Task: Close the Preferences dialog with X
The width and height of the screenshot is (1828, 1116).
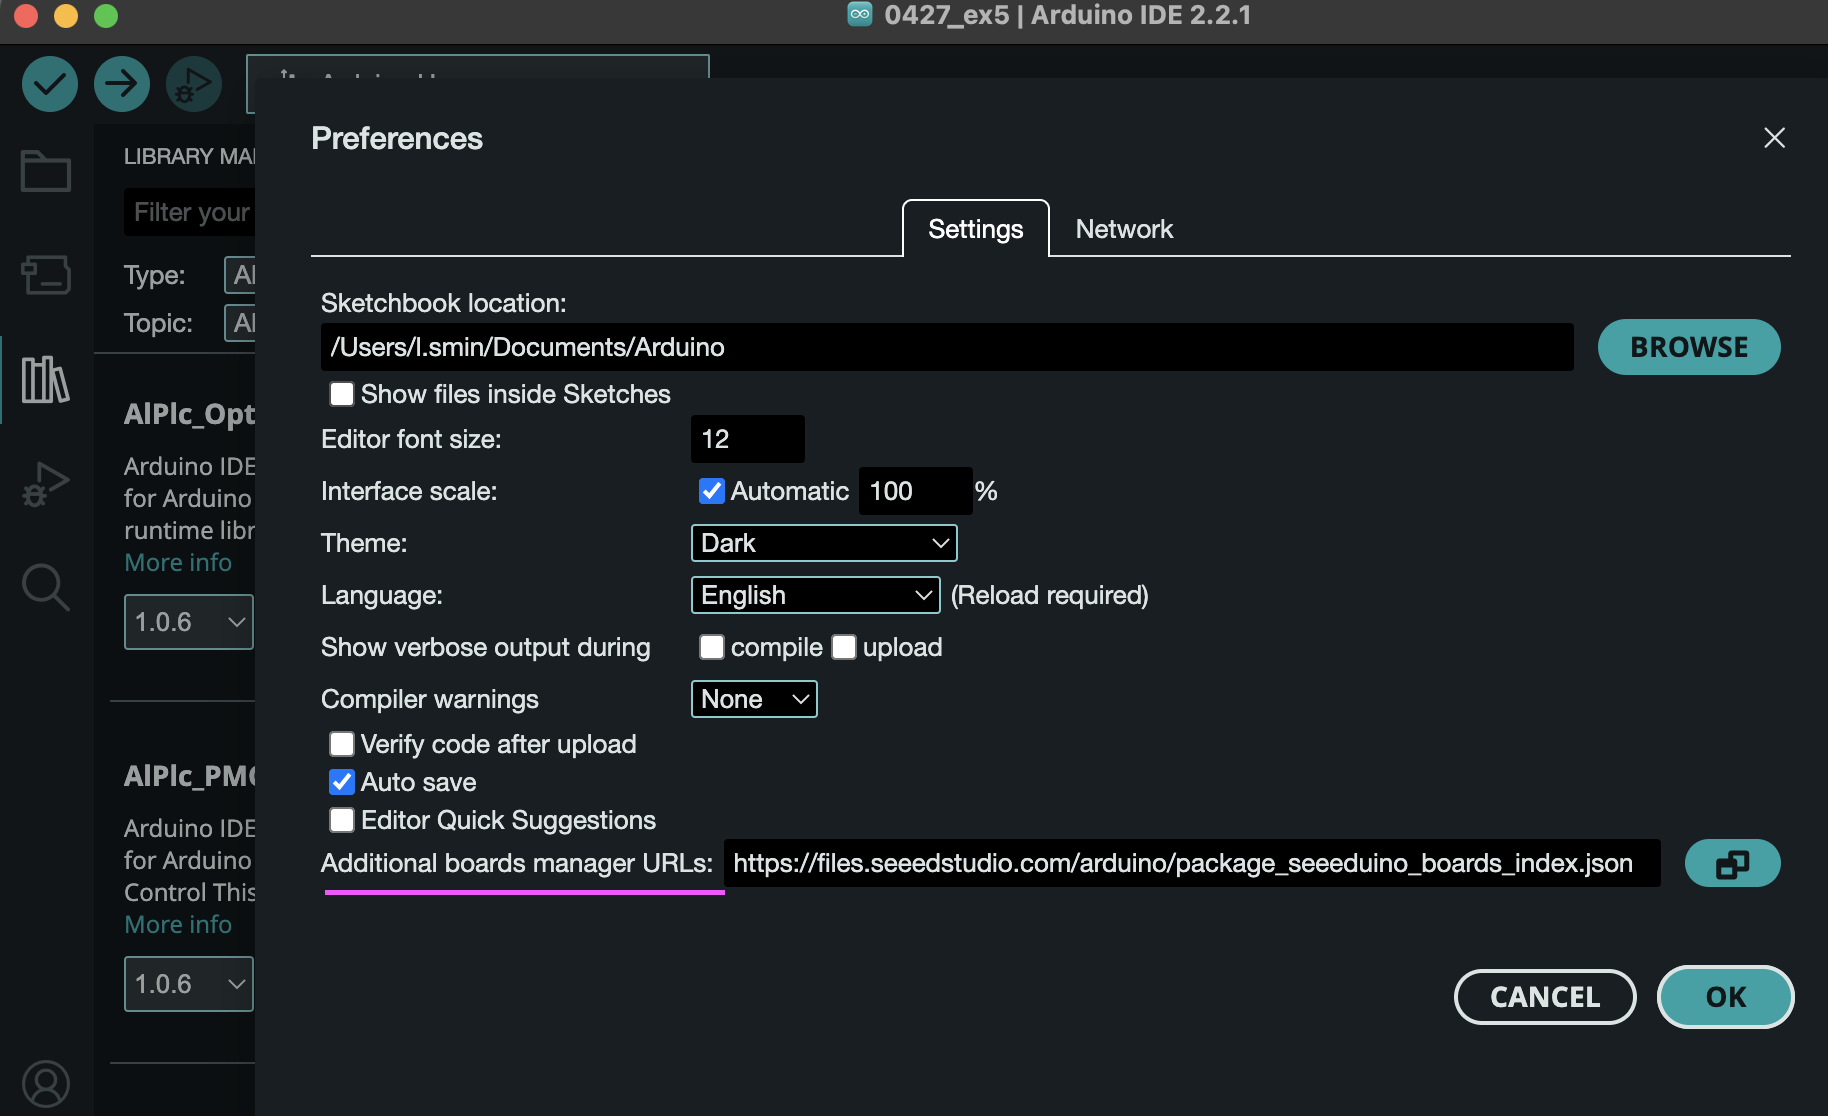Action: [1774, 137]
